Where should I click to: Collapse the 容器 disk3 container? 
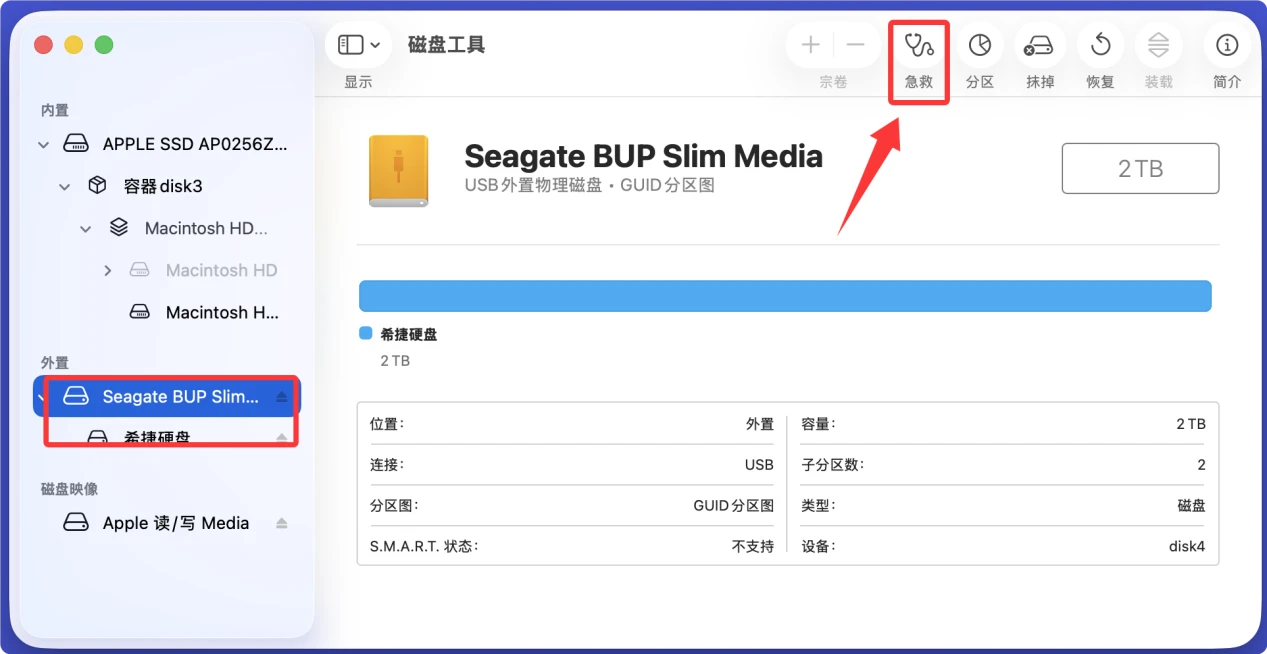pos(65,187)
